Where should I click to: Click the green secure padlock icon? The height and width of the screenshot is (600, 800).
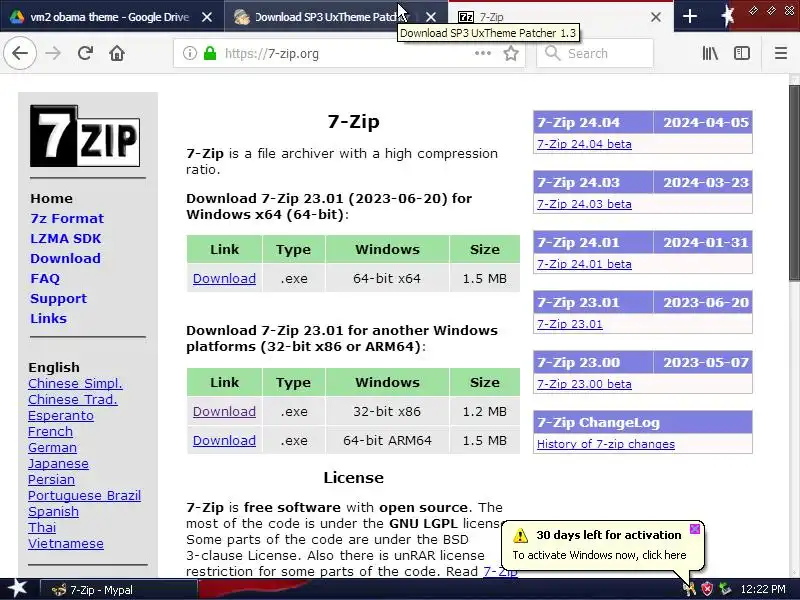pyautogui.click(x=210, y=53)
